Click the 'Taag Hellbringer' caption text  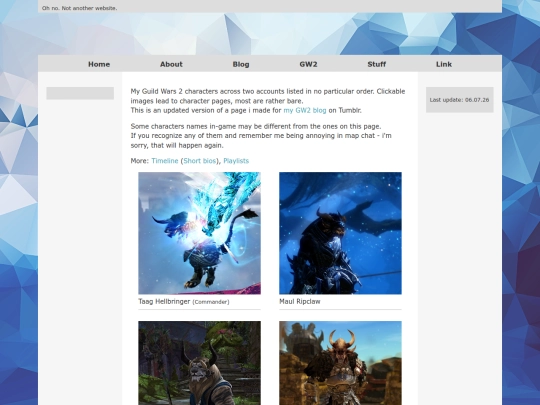click(x=164, y=301)
